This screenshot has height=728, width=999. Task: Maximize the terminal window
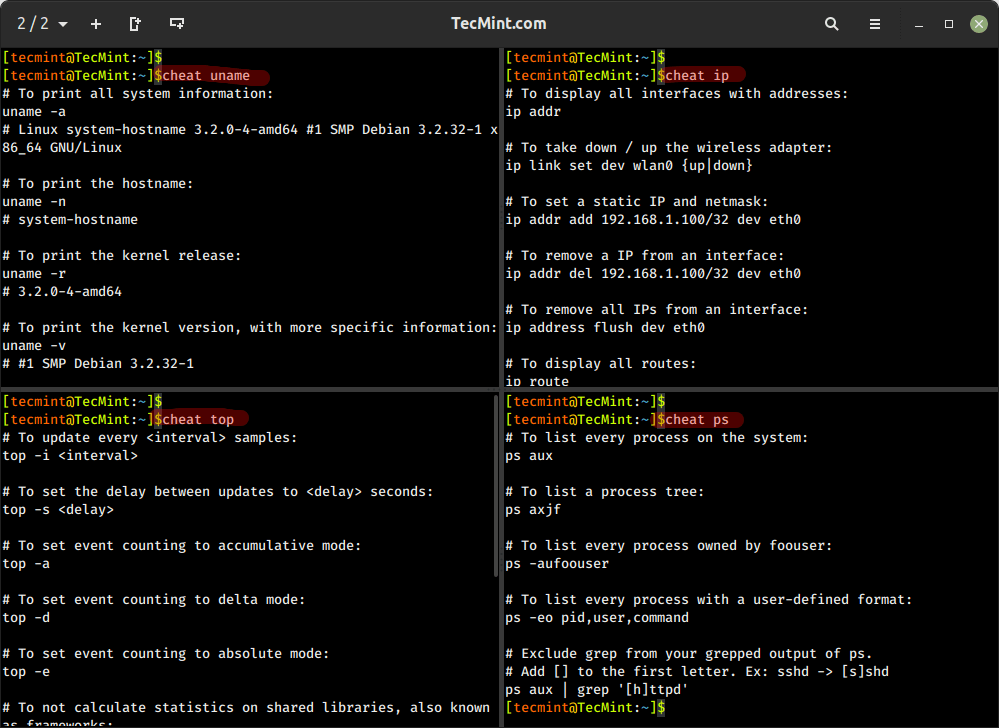pos(947,23)
